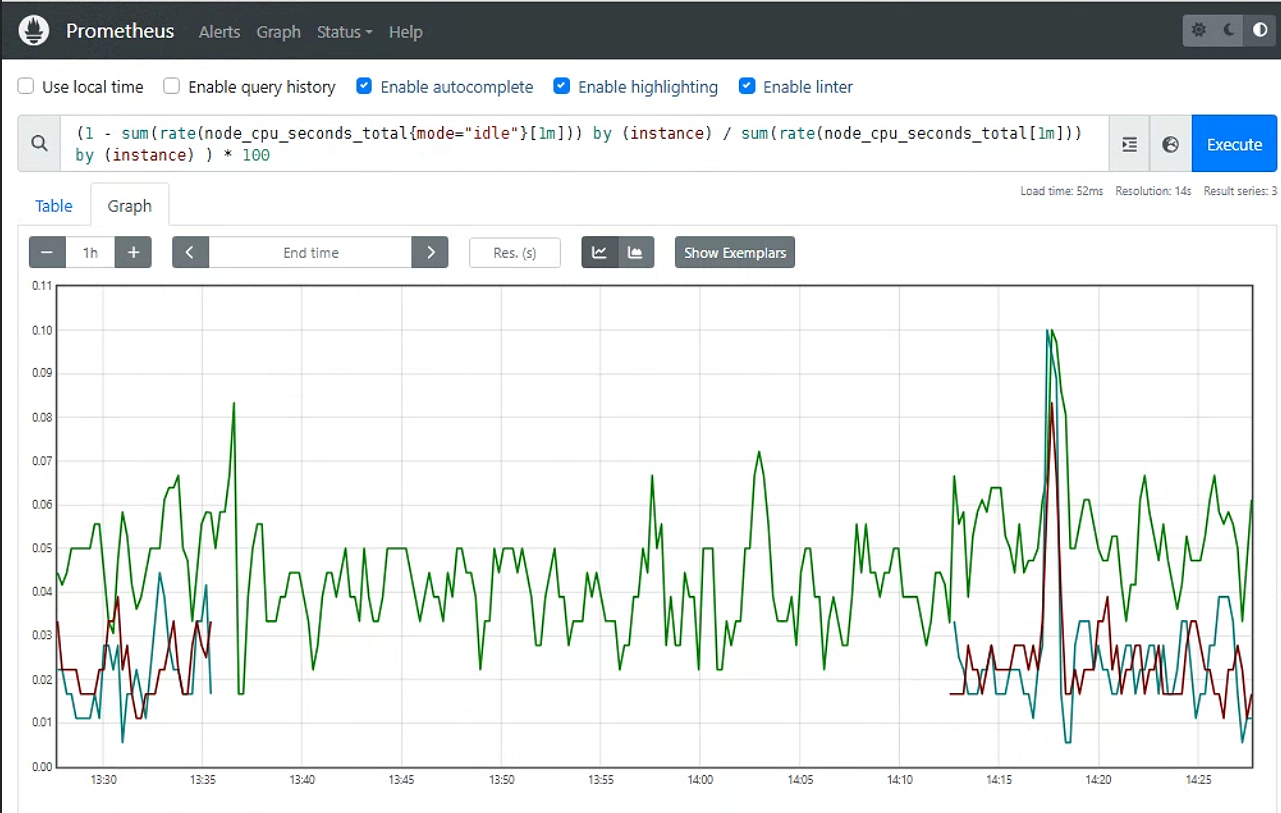Click the 1h range value field
This screenshot has width=1281, height=813.
[x=90, y=252]
